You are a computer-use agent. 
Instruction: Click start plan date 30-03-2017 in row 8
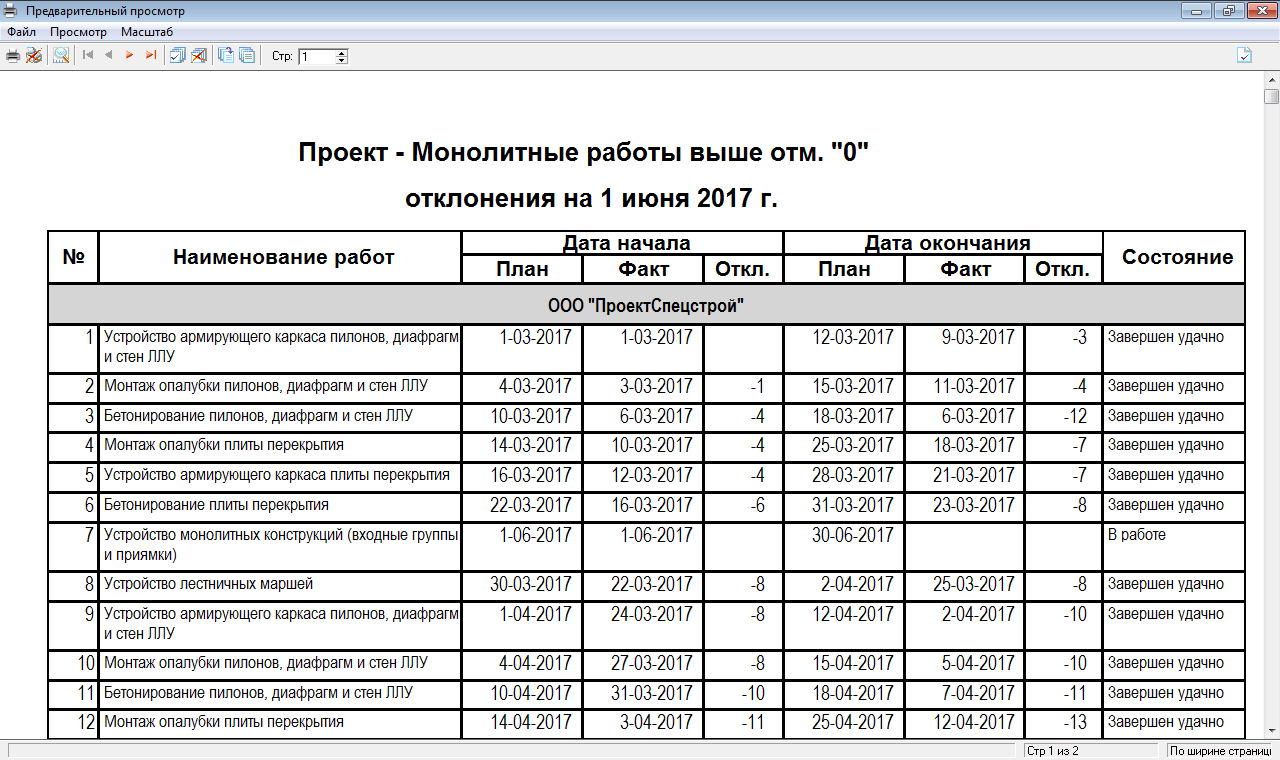(531, 584)
